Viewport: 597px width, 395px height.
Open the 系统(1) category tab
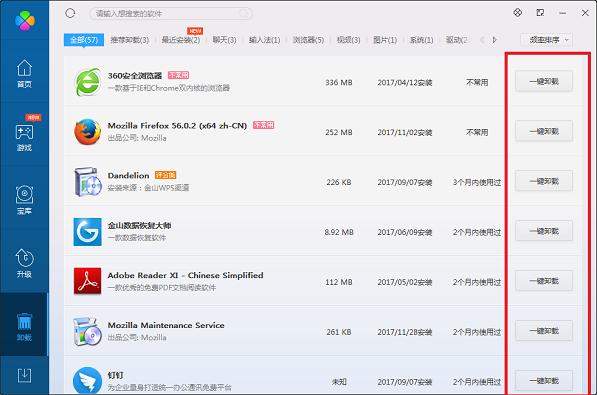click(421, 40)
